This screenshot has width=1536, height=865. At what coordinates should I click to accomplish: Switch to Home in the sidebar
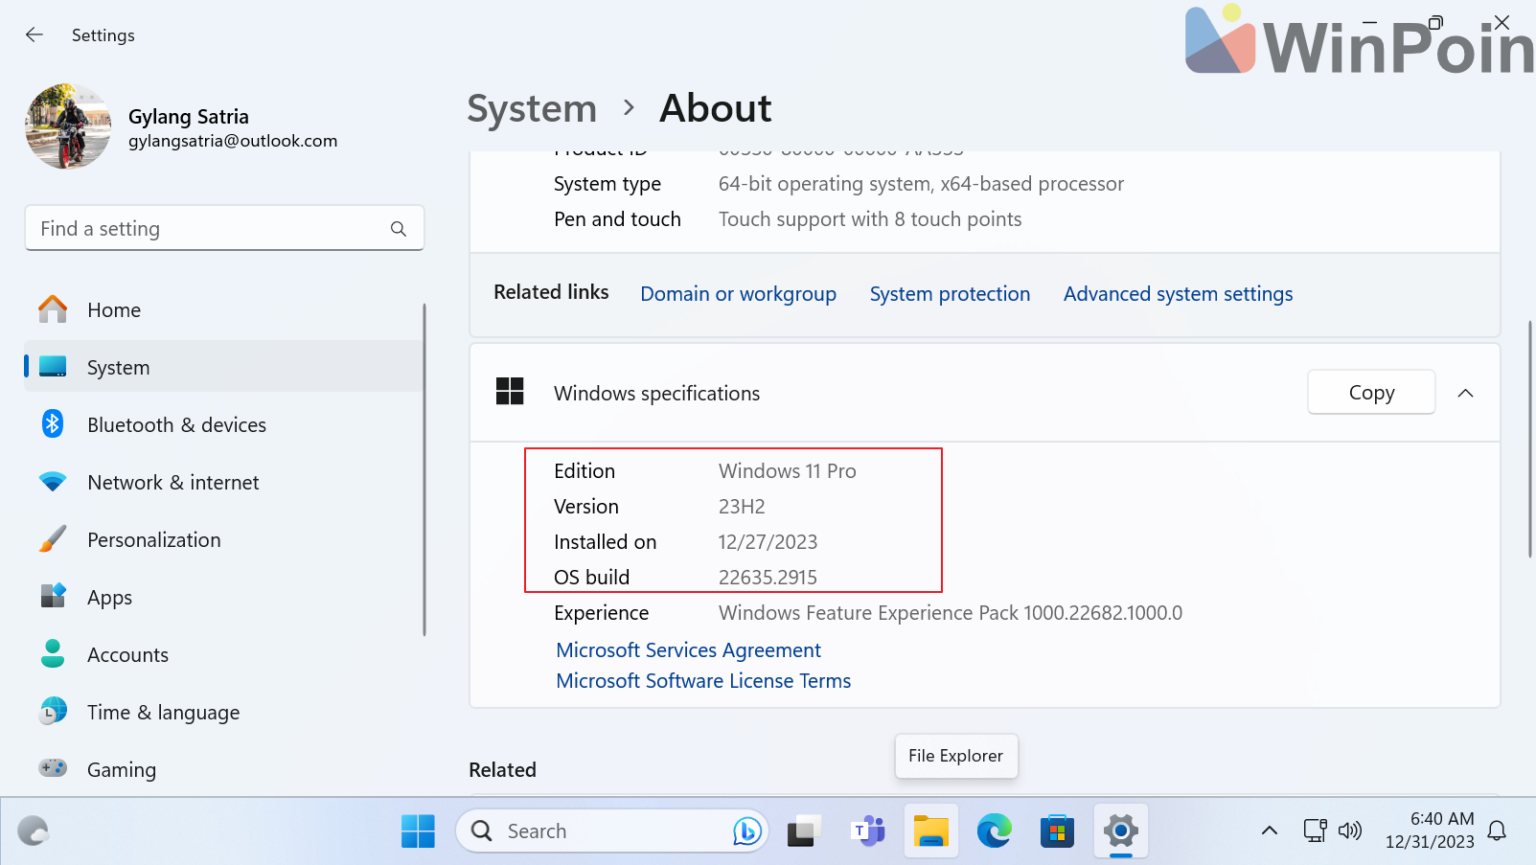tap(114, 309)
